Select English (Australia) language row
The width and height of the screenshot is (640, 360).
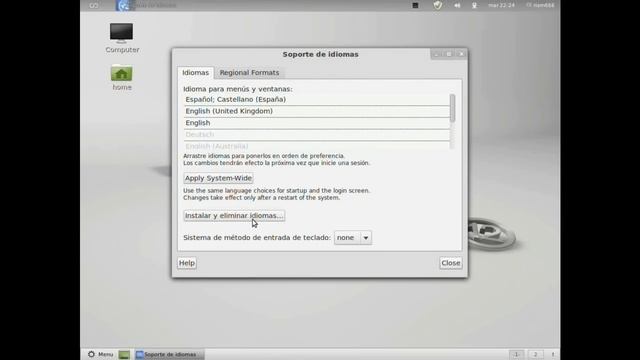[316, 146]
